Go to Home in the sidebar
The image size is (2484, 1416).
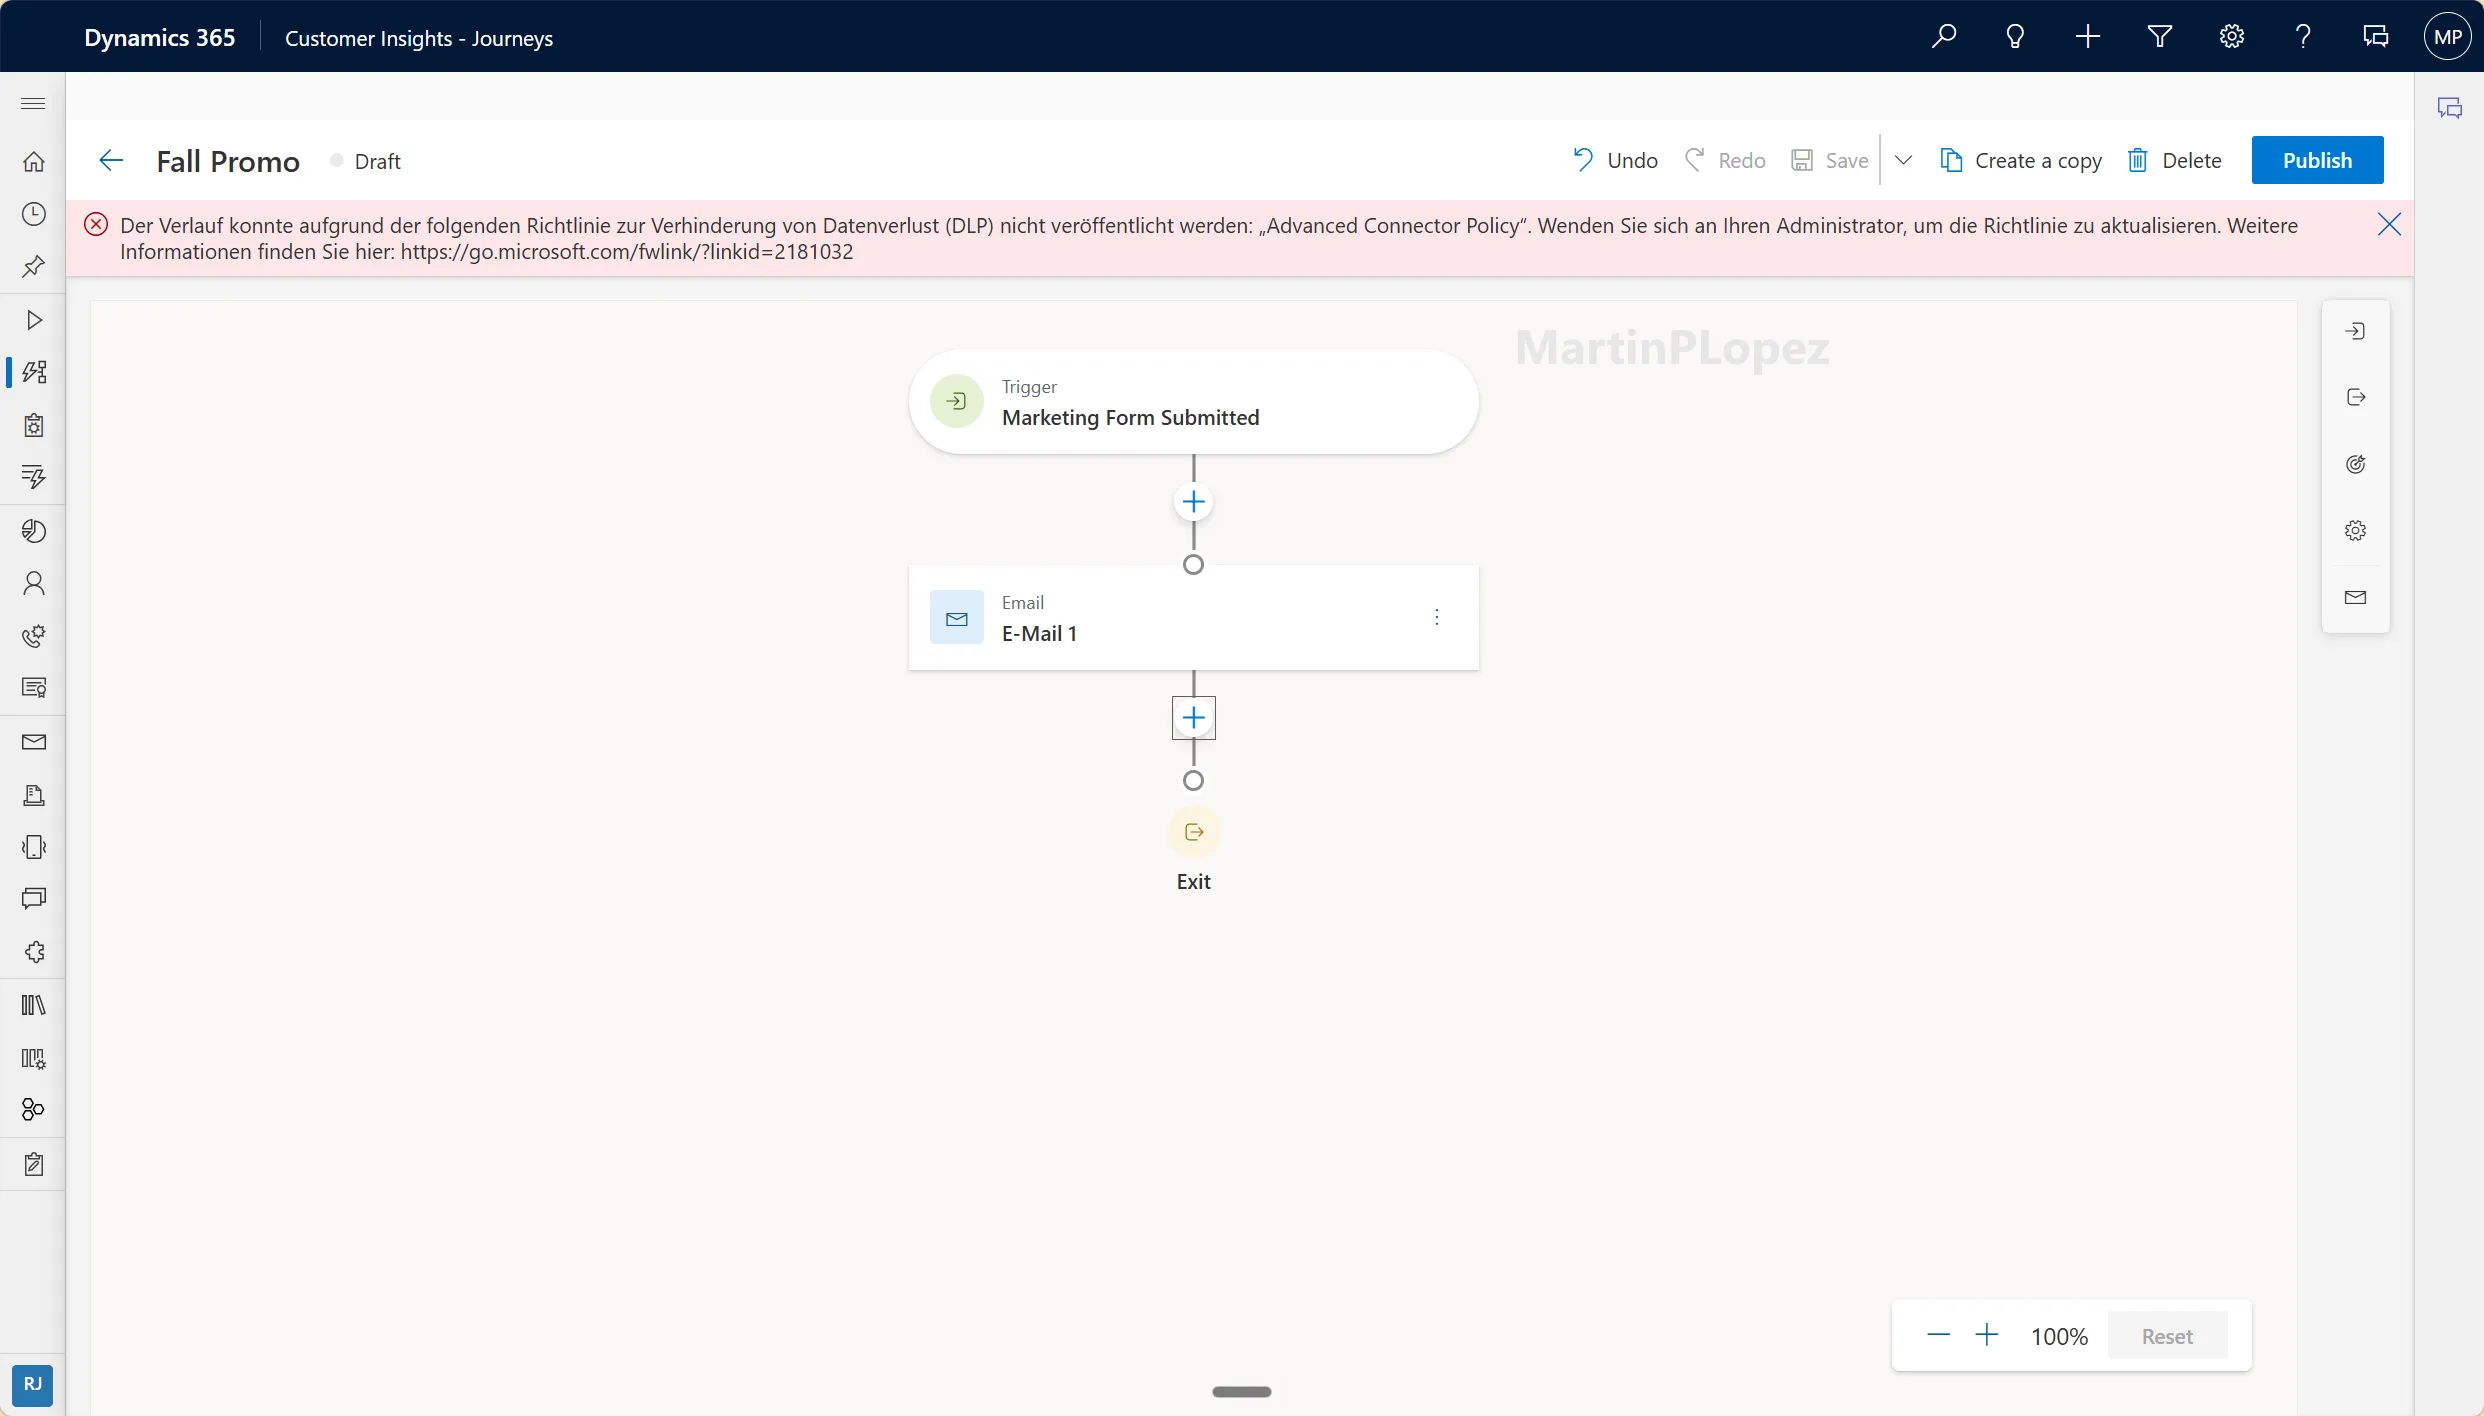(x=33, y=161)
